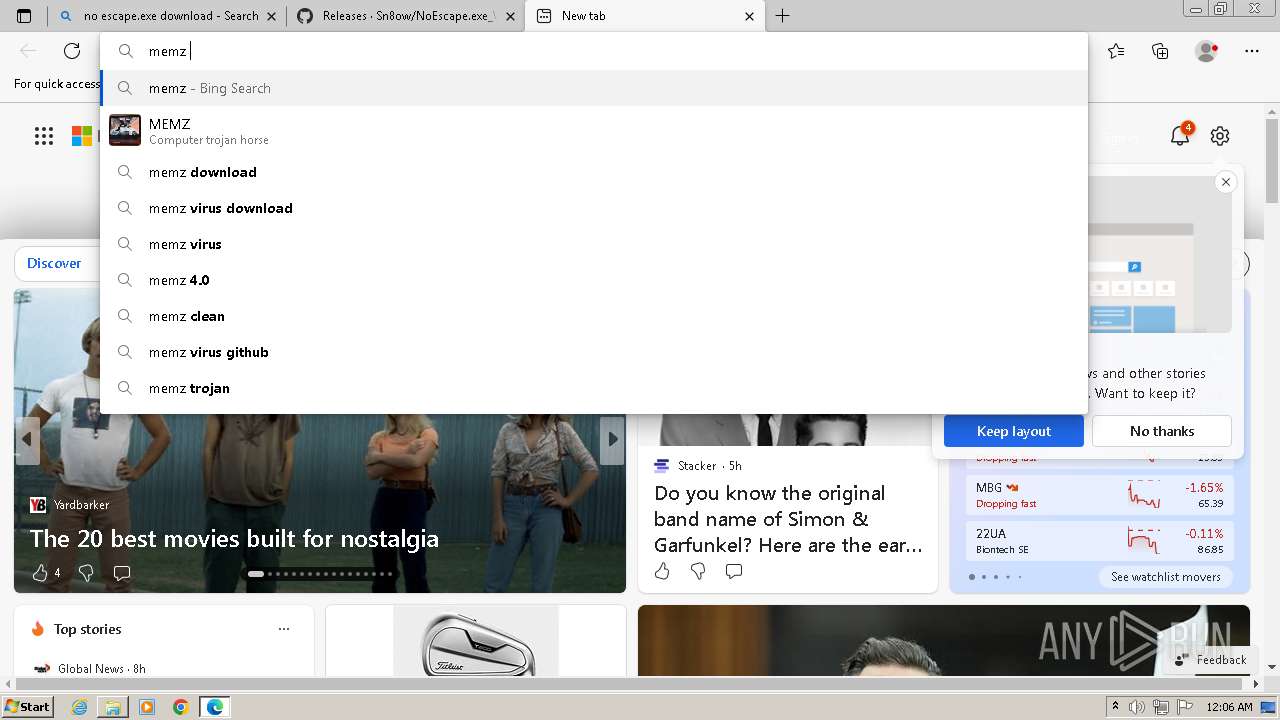This screenshot has height=720, width=1280.
Task: Select the 'memz clean' suggestion
Action: click(x=594, y=316)
